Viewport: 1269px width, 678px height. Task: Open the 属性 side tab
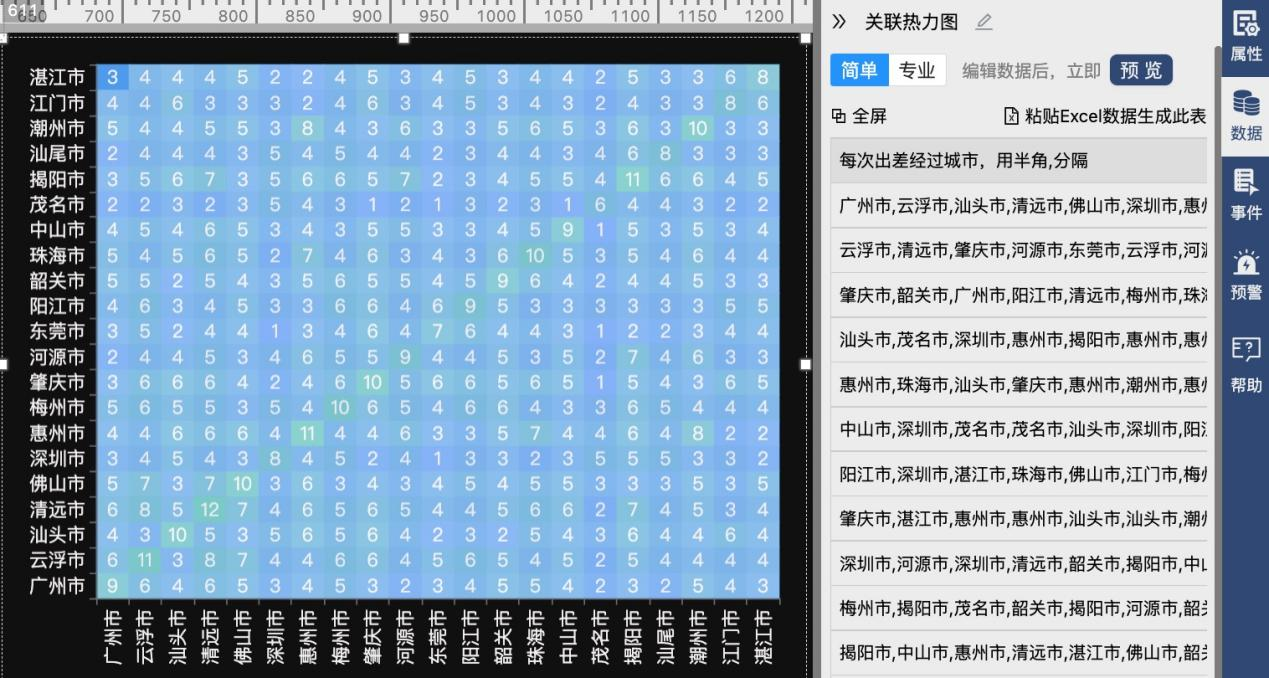point(1246,37)
